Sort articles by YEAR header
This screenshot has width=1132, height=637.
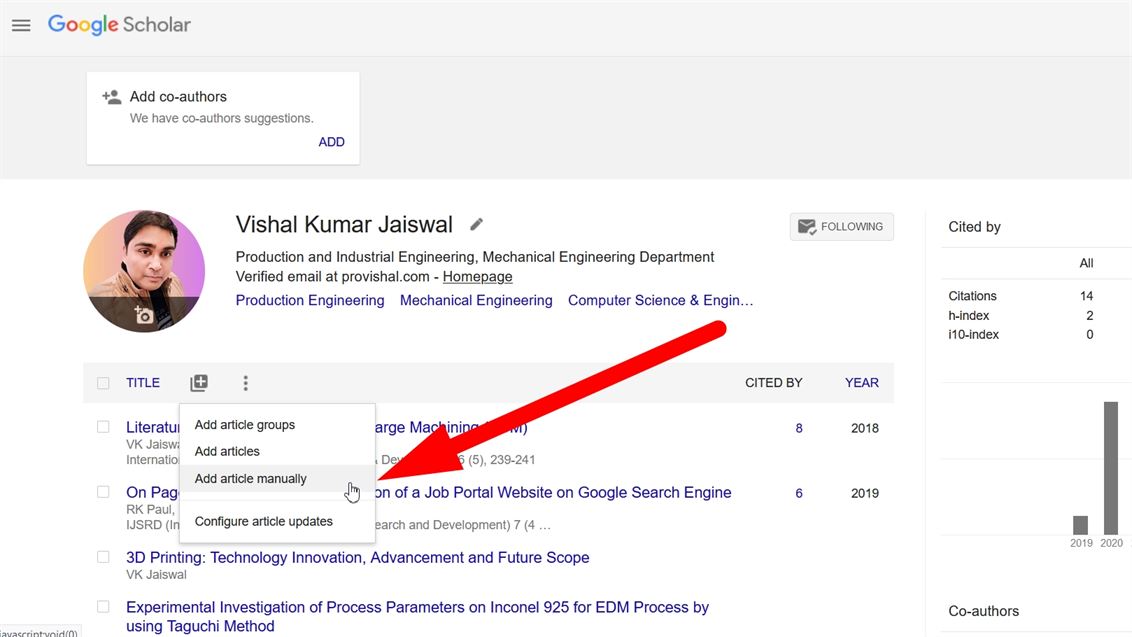click(x=861, y=383)
